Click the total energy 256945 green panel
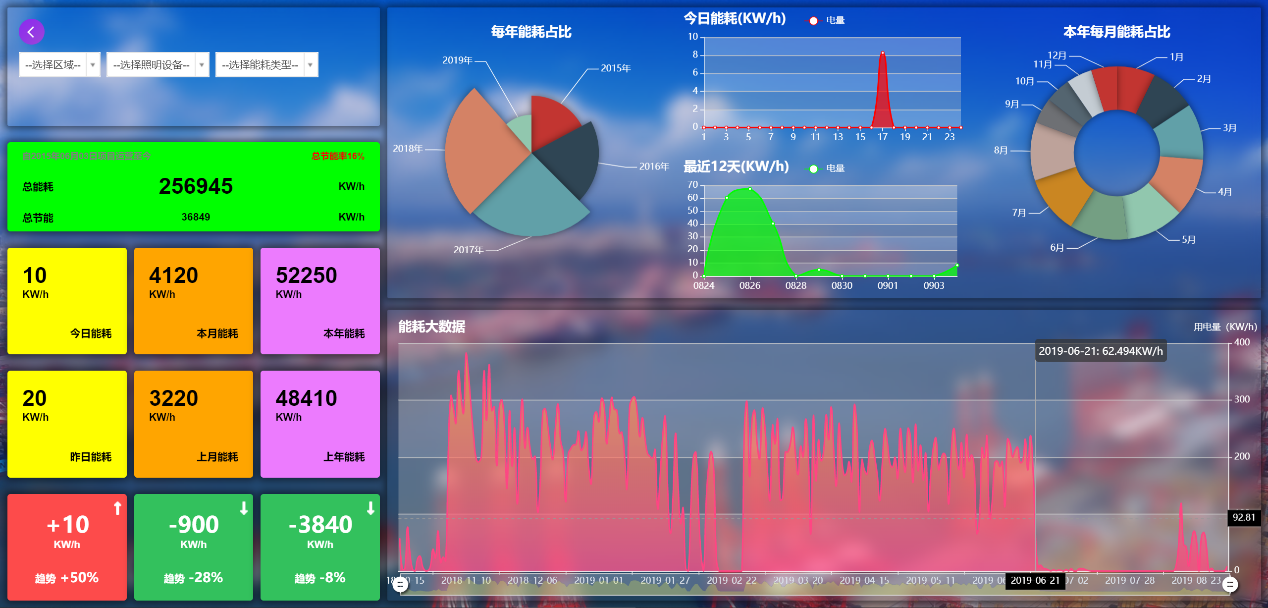The width and height of the screenshot is (1268, 608). [x=193, y=187]
